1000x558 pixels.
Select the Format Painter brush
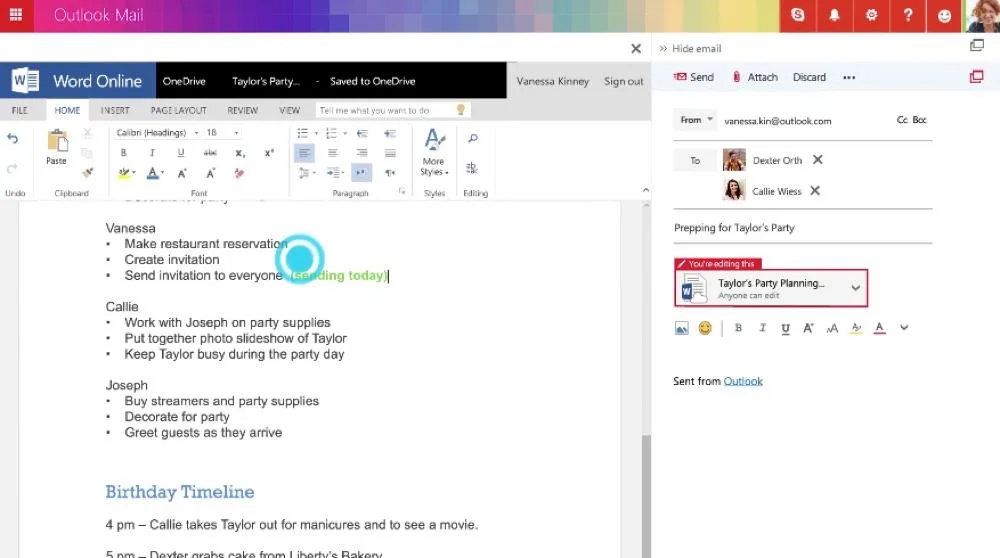tap(87, 172)
